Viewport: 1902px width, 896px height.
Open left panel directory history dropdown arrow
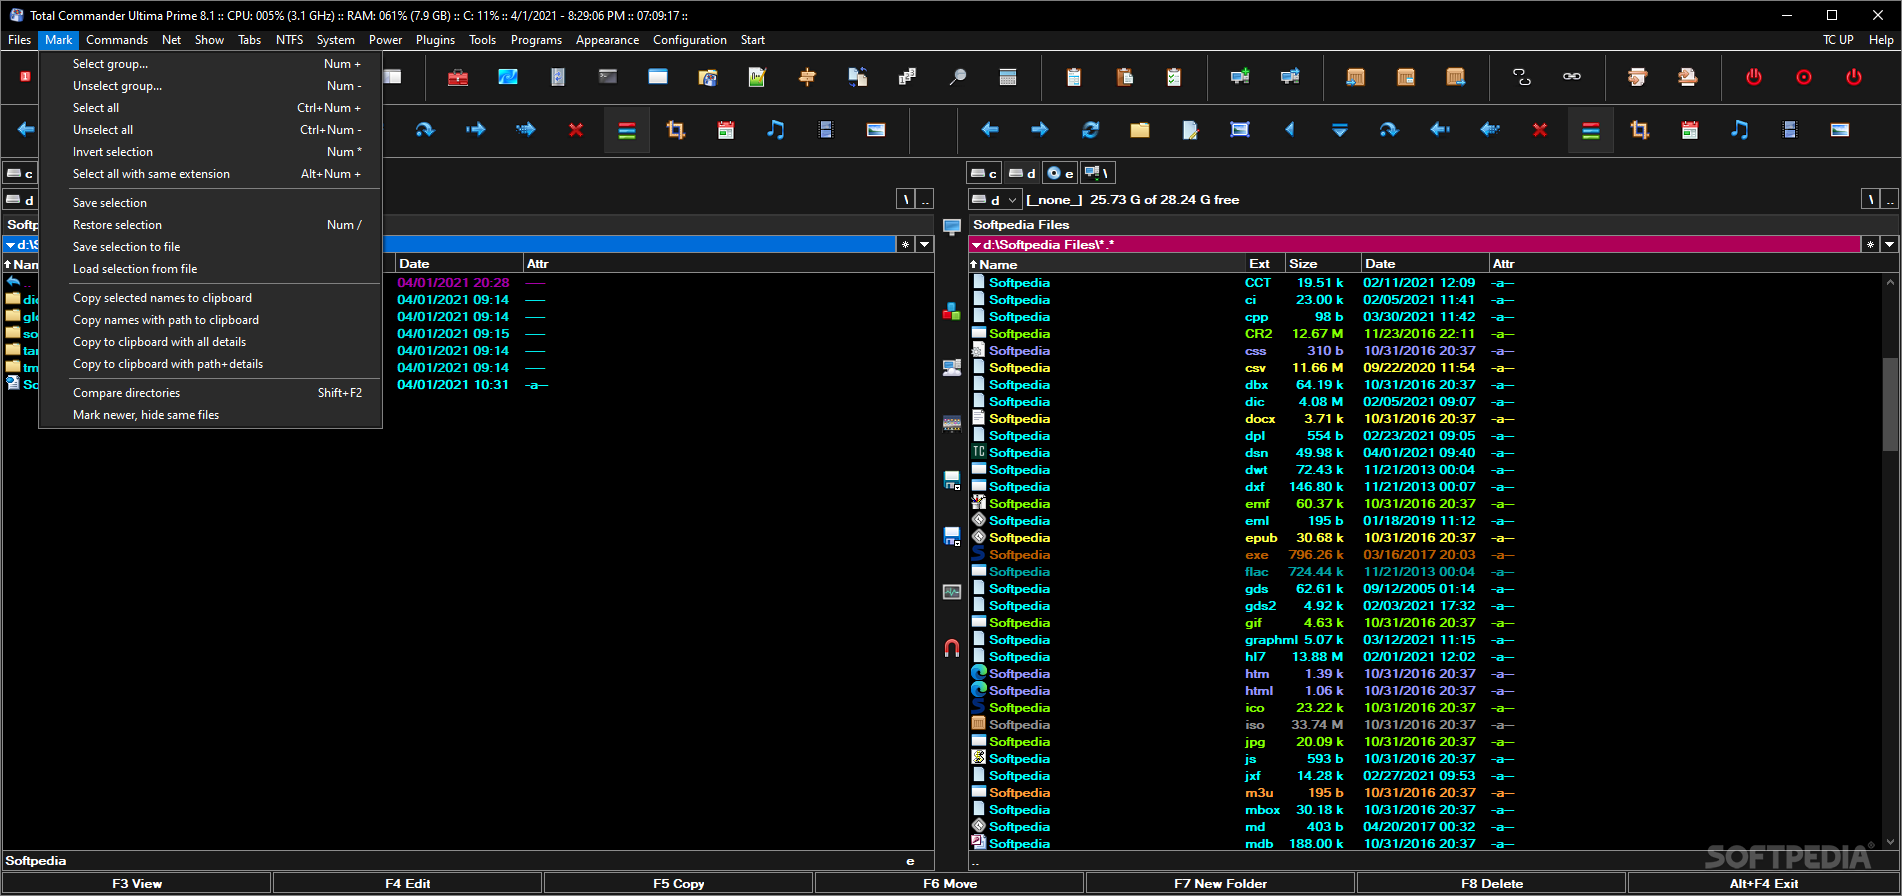click(x=925, y=245)
